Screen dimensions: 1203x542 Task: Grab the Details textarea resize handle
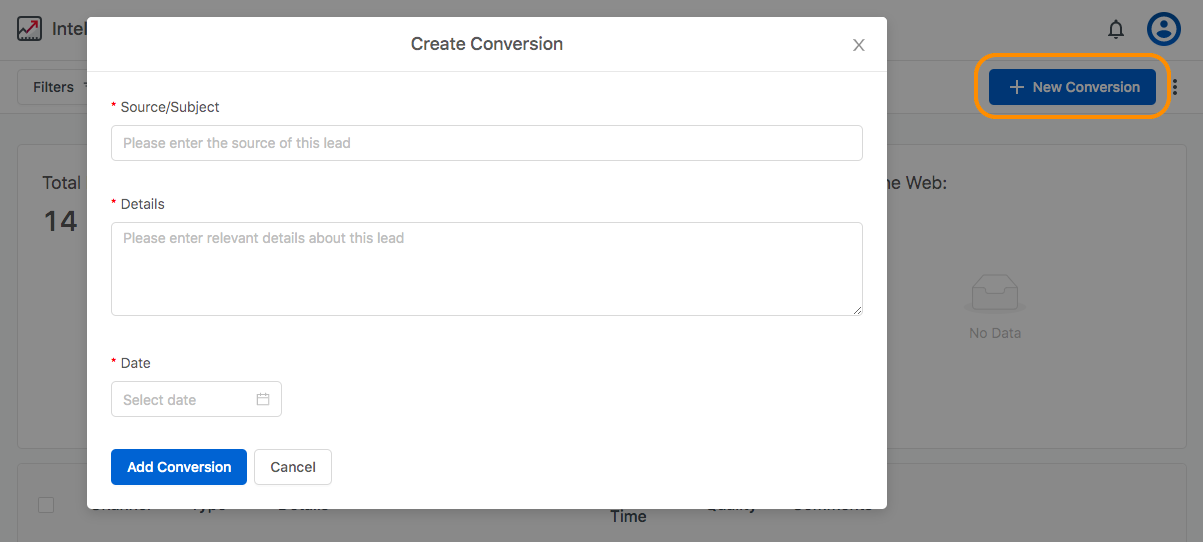[x=857, y=310]
